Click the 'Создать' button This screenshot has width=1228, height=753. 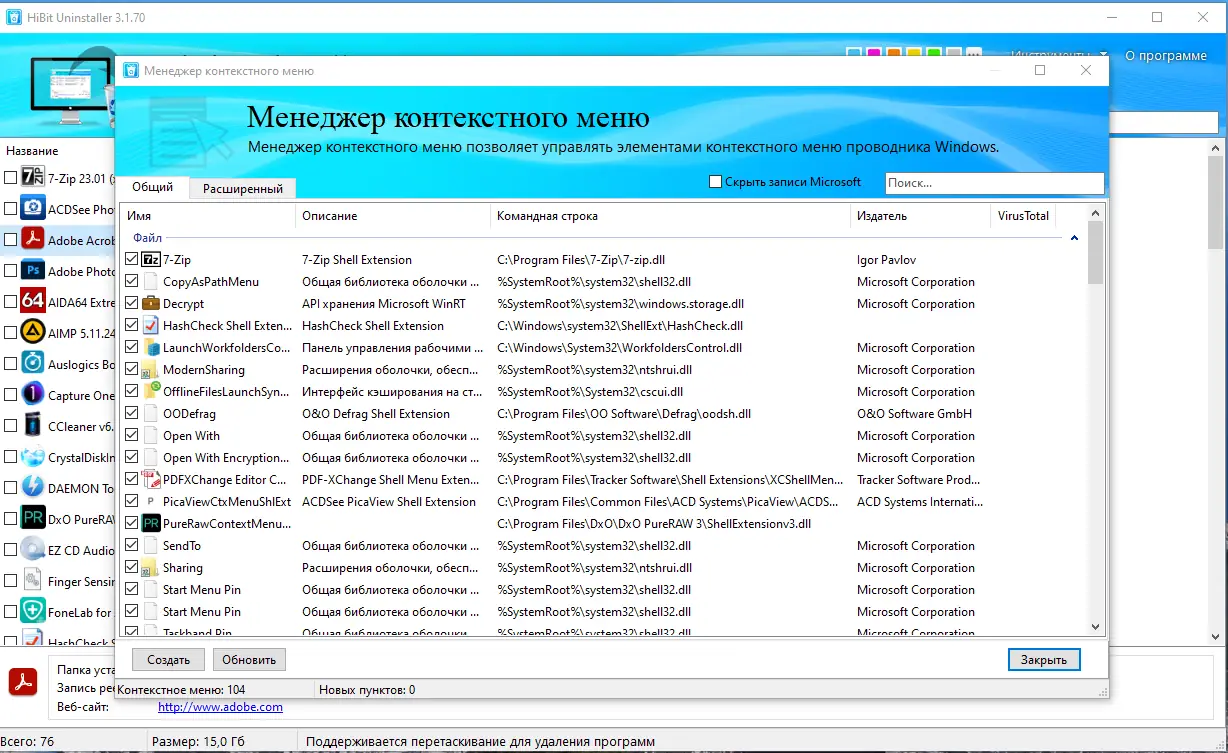(x=168, y=659)
